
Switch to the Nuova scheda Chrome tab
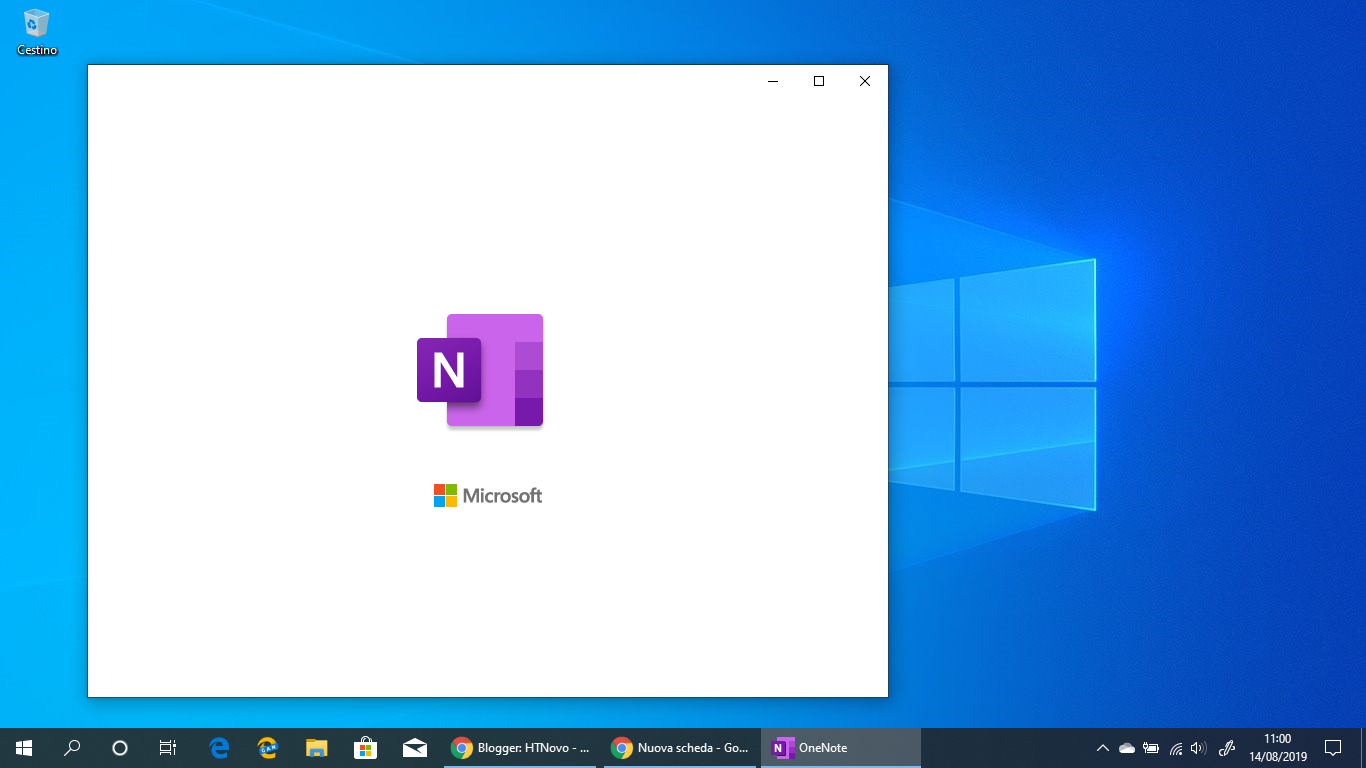point(680,747)
